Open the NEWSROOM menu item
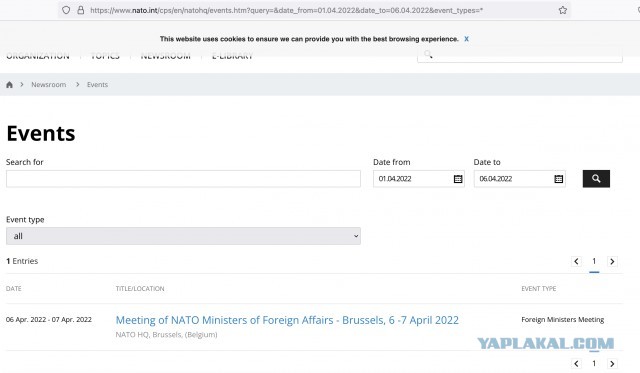 pos(165,56)
